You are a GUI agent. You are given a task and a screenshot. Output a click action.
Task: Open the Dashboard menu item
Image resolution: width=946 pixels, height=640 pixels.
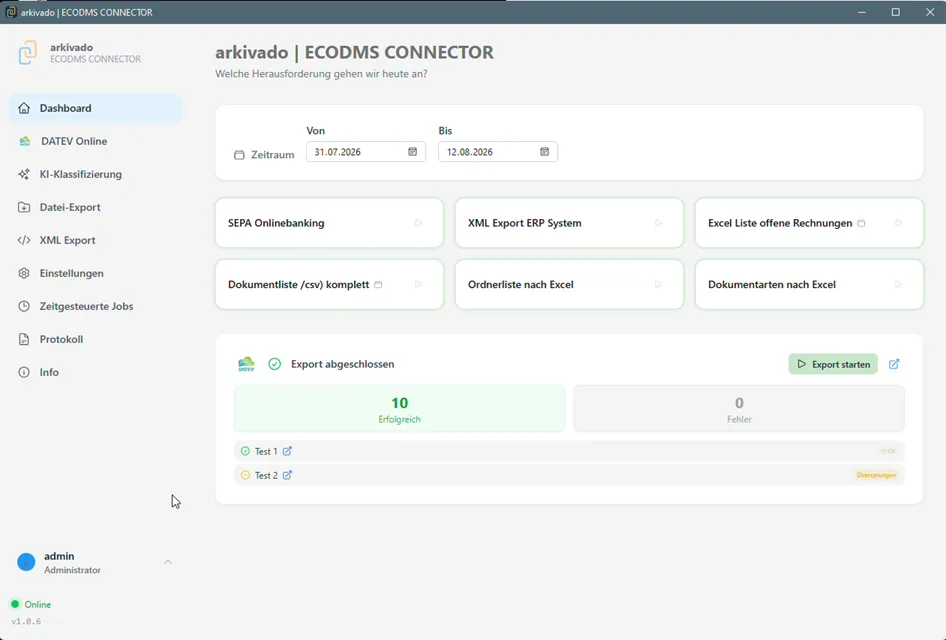click(x=95, y=108)
